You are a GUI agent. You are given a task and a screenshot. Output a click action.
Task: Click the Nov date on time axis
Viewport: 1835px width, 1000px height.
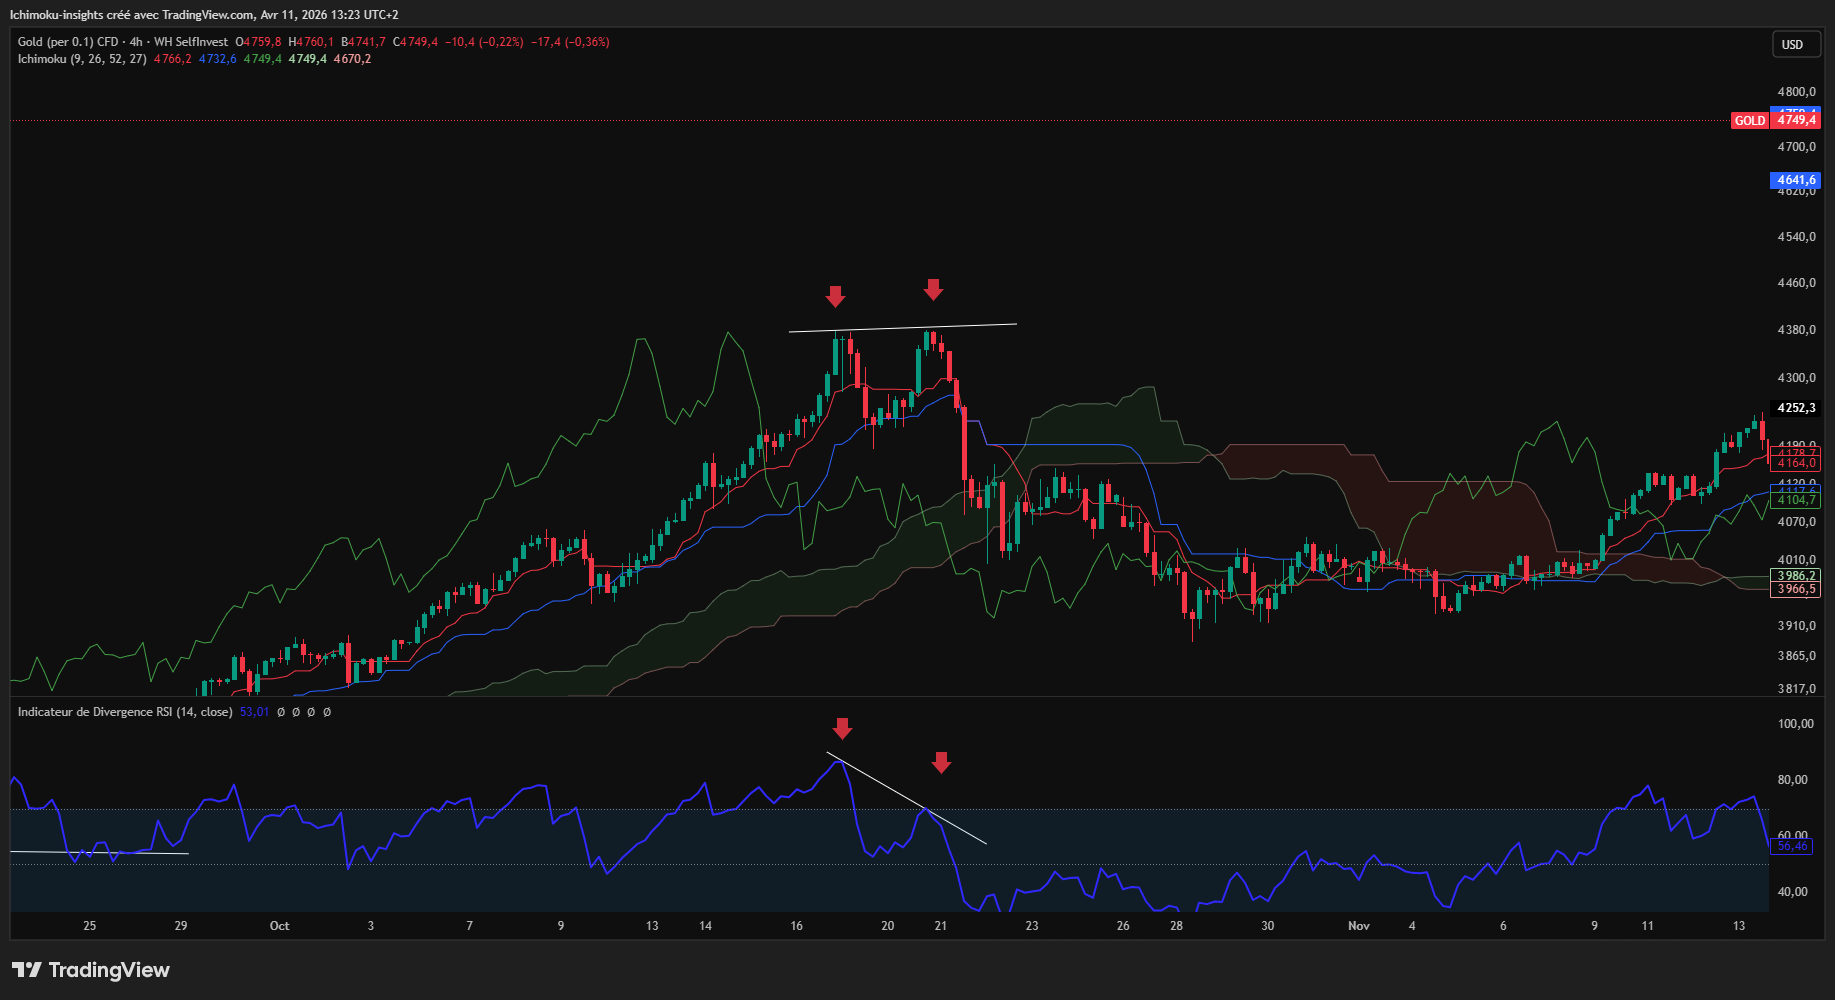(1358, 926)
